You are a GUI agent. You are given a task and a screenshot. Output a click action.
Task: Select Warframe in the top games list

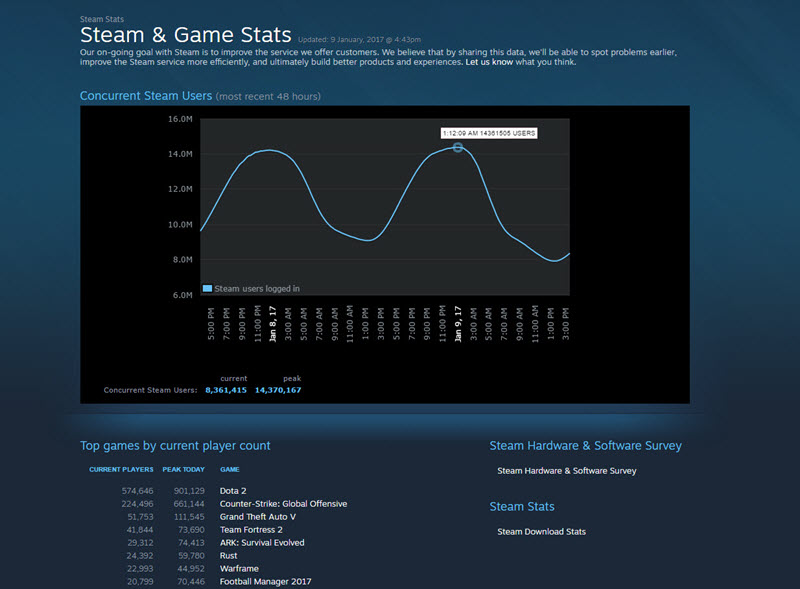click(x=239, y=569)
